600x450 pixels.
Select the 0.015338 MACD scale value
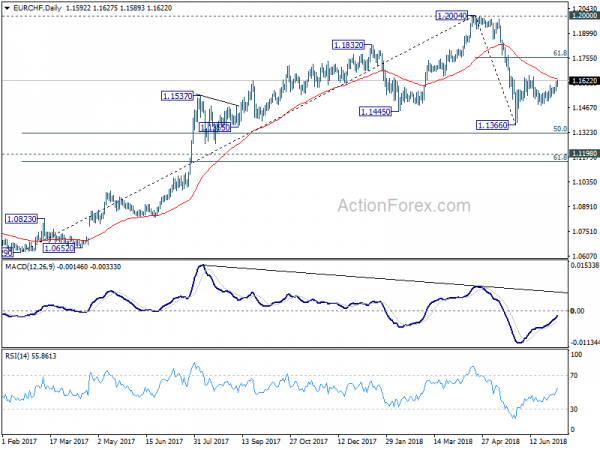point(584,265)
